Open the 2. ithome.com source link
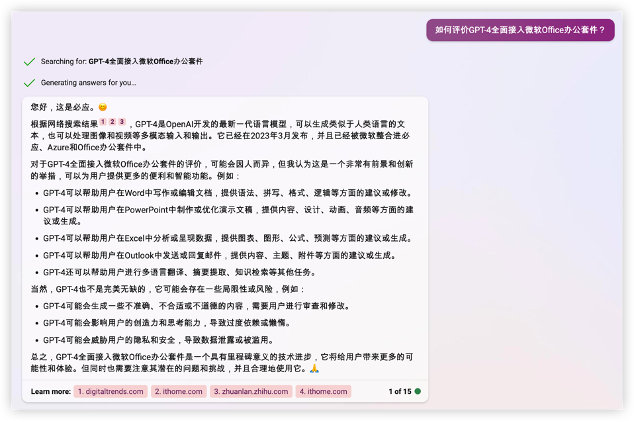 coord(179,391)
